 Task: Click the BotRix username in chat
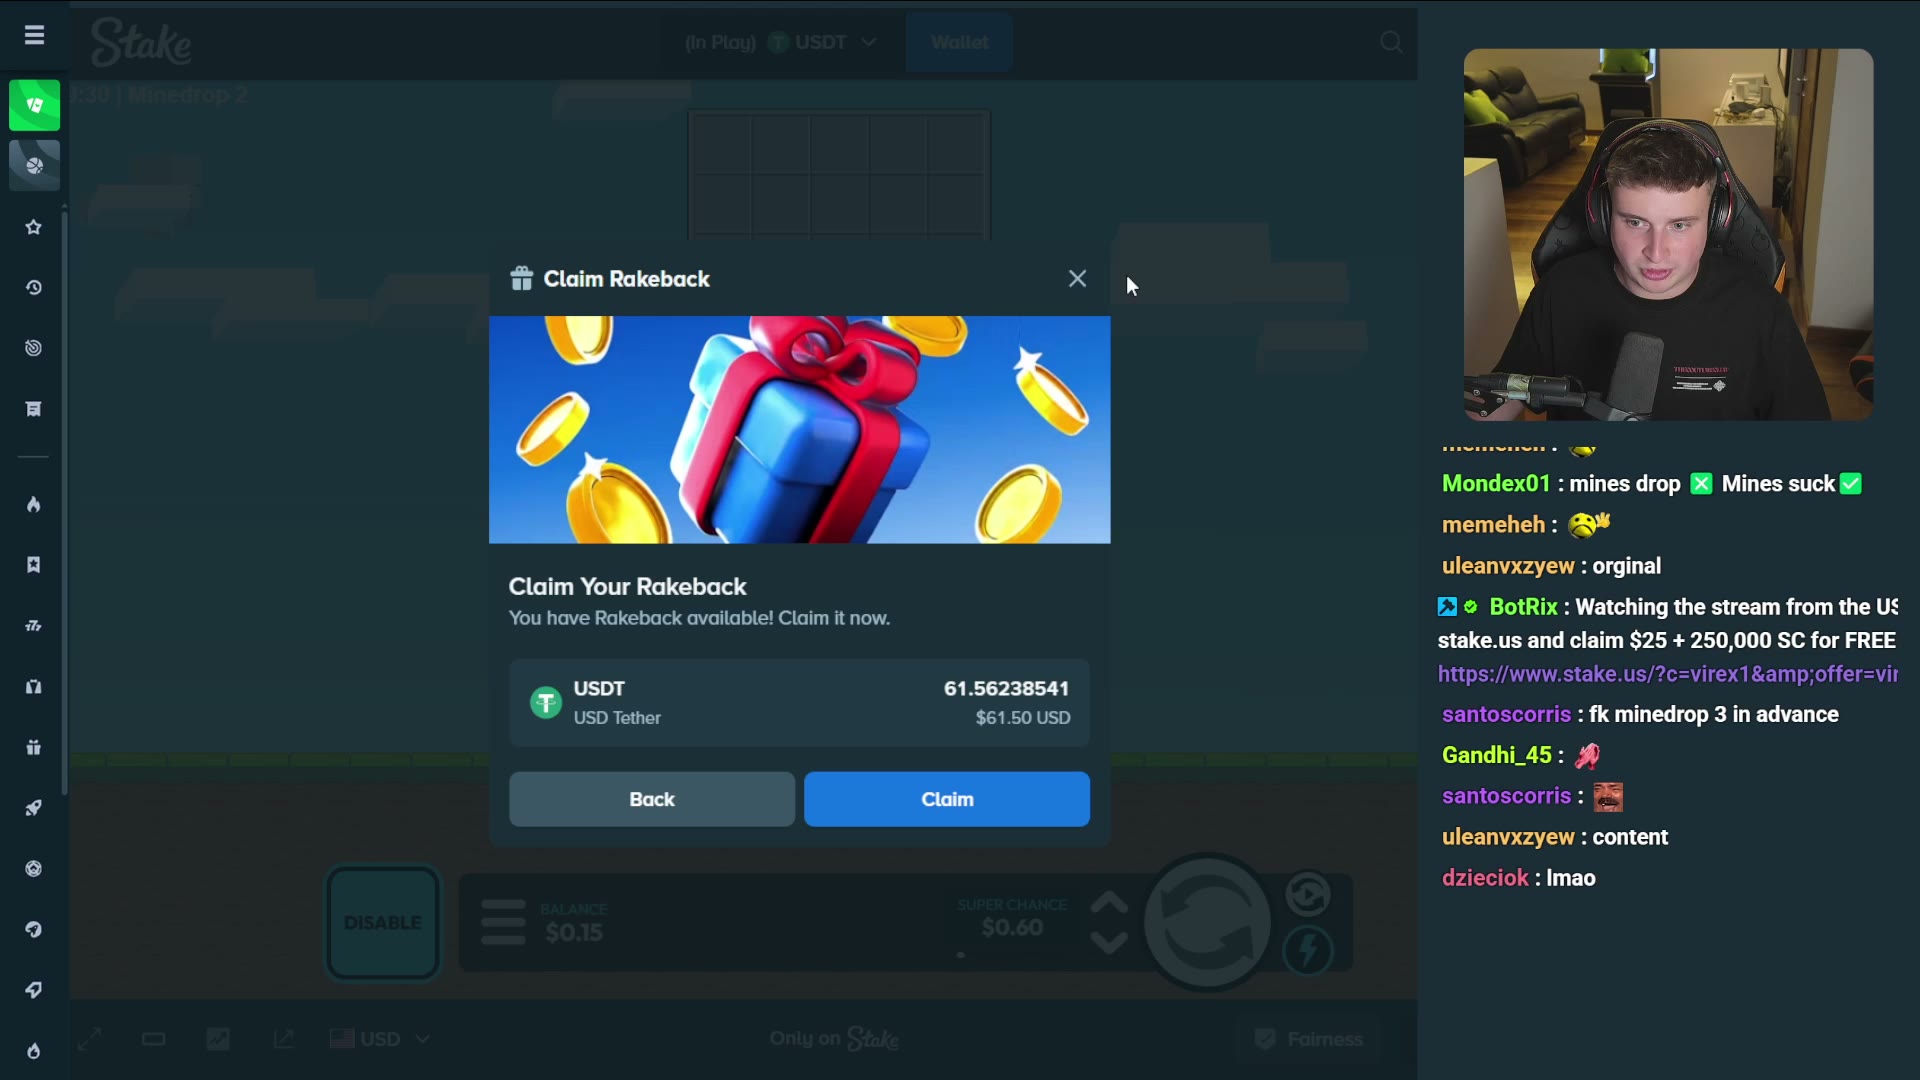1523,607
